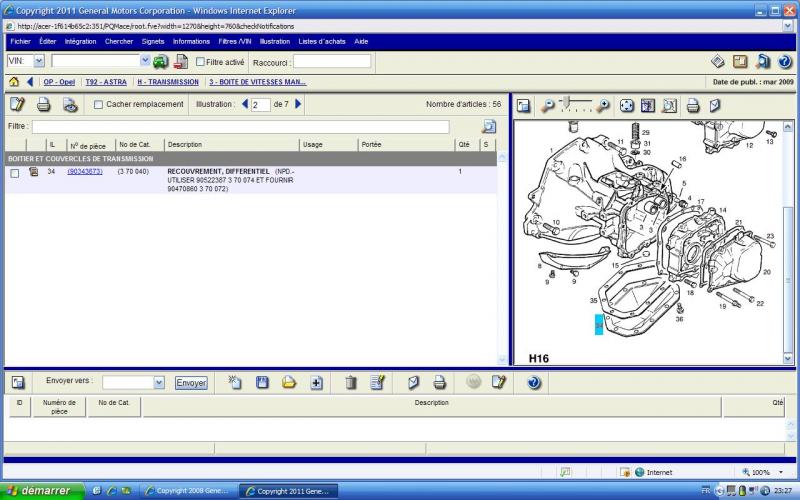Viewport: 800px width, 500px height.
Task: Click the envelope icon in shopping list toolbar
Action: 413,382
